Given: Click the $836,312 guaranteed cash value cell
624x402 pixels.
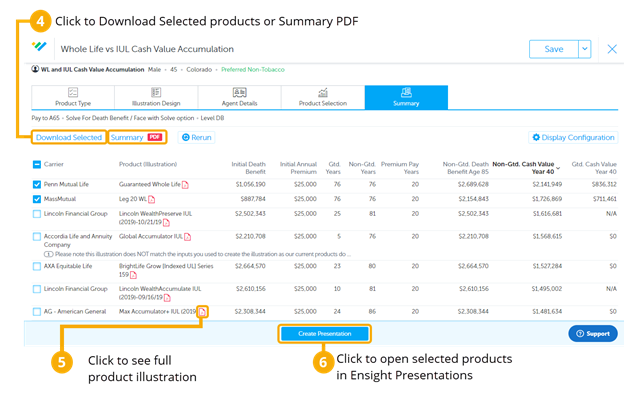Looking at the screenshot, I should pyautogui.click(x=604, y=184).
